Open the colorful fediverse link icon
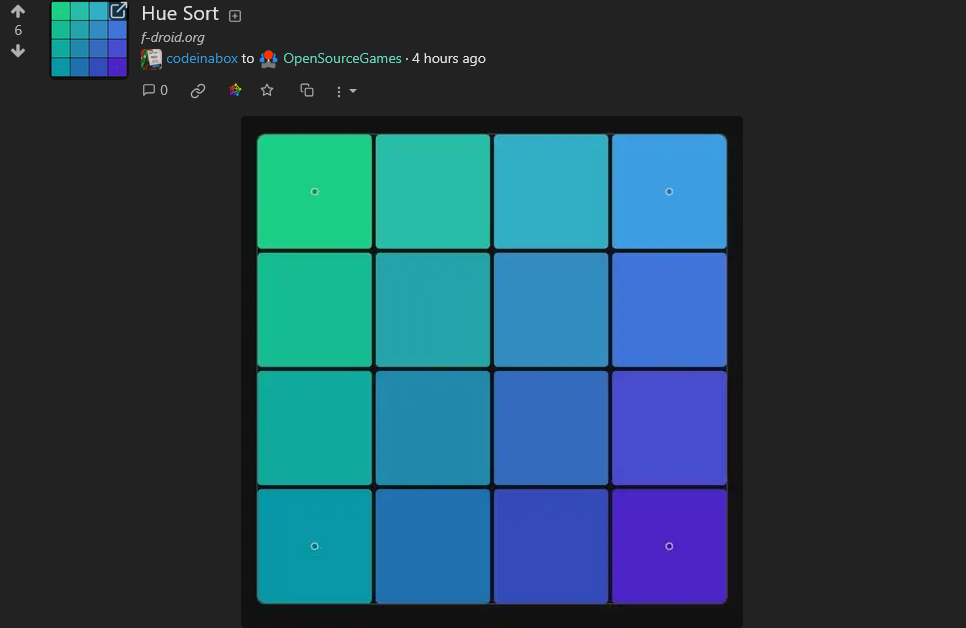Viewport: 966px width, 628px height. click(235, 91)
